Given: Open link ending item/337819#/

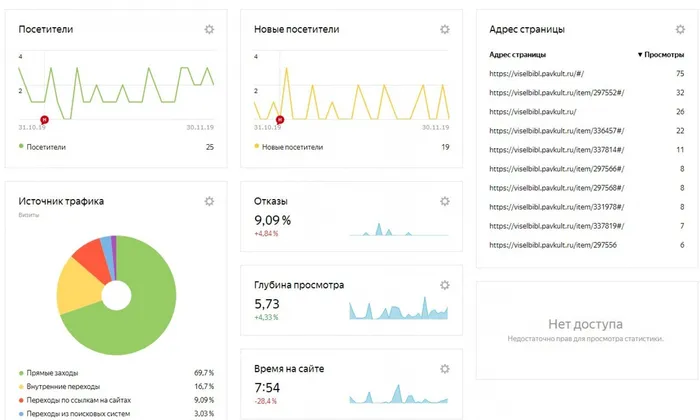Looking at the screenshot, I should point(557,226).
